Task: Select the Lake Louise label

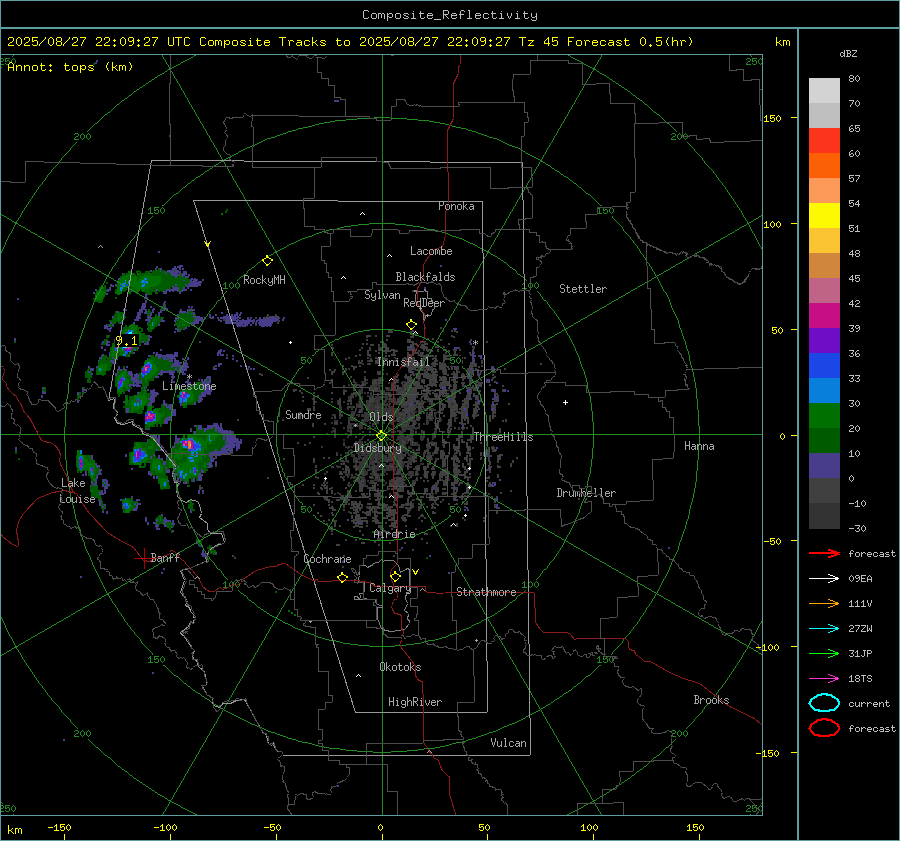Action: pos(77,491)
